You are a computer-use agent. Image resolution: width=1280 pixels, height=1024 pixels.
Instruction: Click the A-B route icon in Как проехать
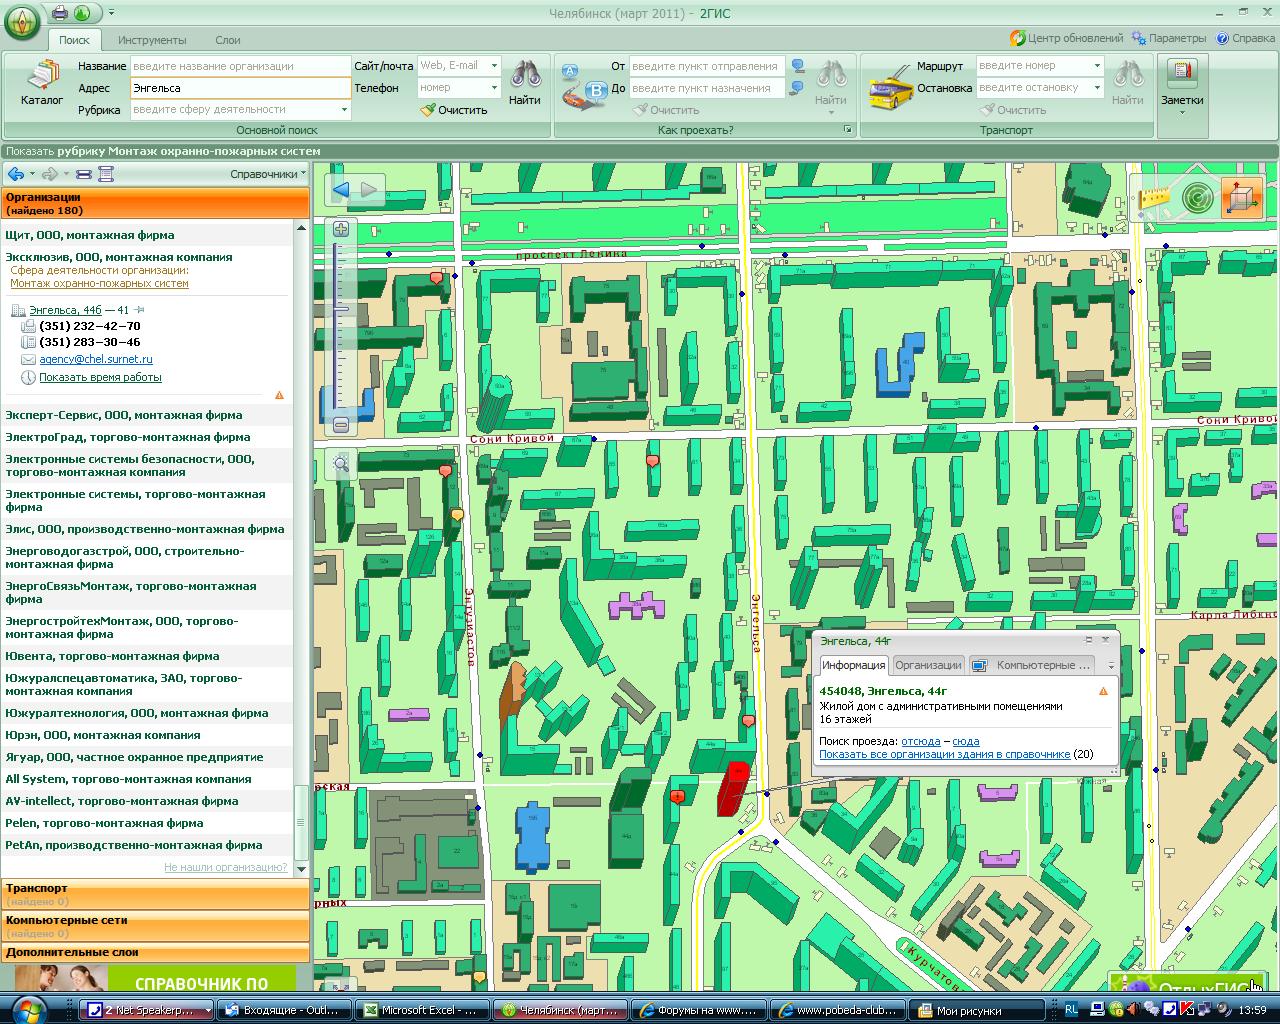click(x=583, y=88)
